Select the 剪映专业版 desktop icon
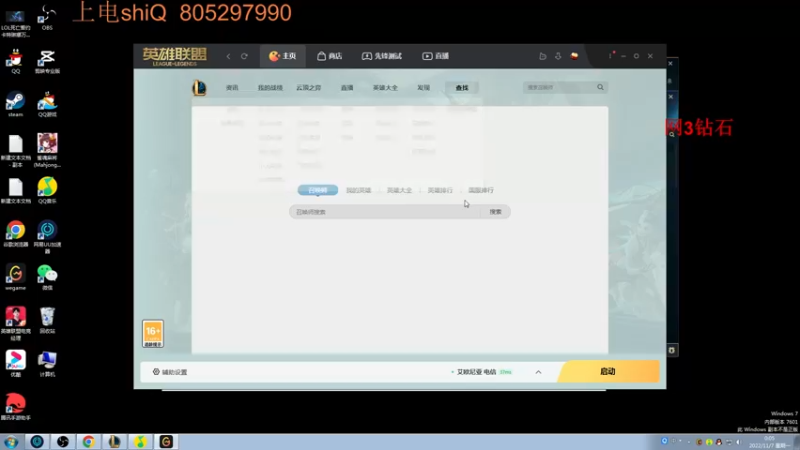800x450 pixels. click(x=47, y=61)
